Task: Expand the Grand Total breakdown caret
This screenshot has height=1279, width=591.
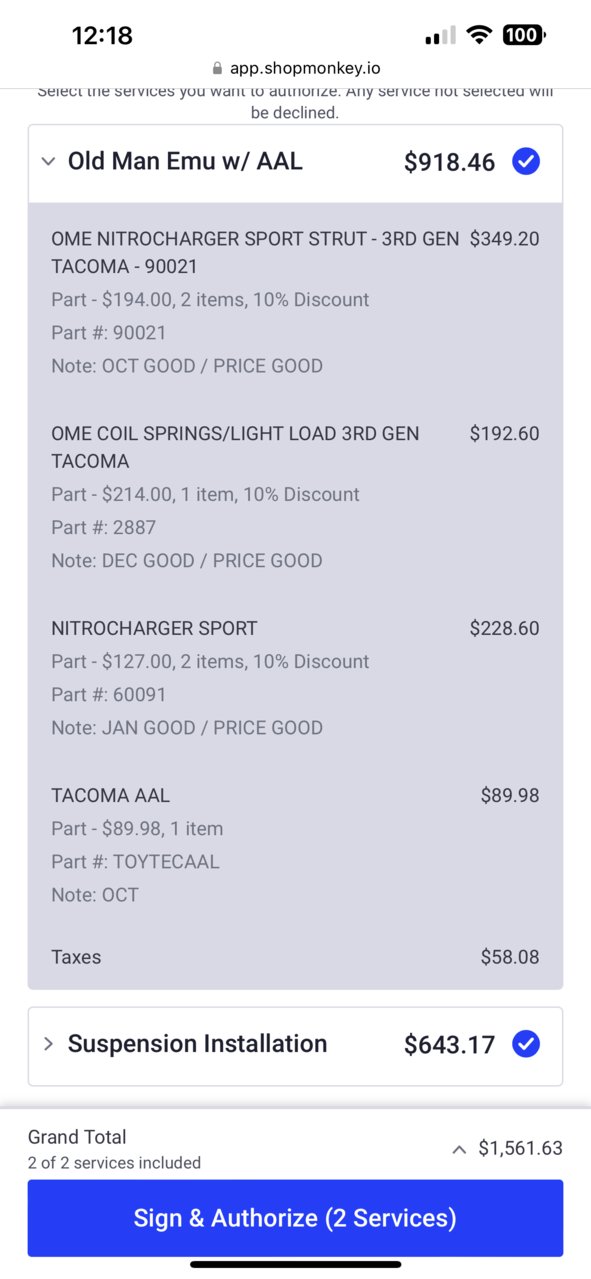Action: pos(459,1150)
